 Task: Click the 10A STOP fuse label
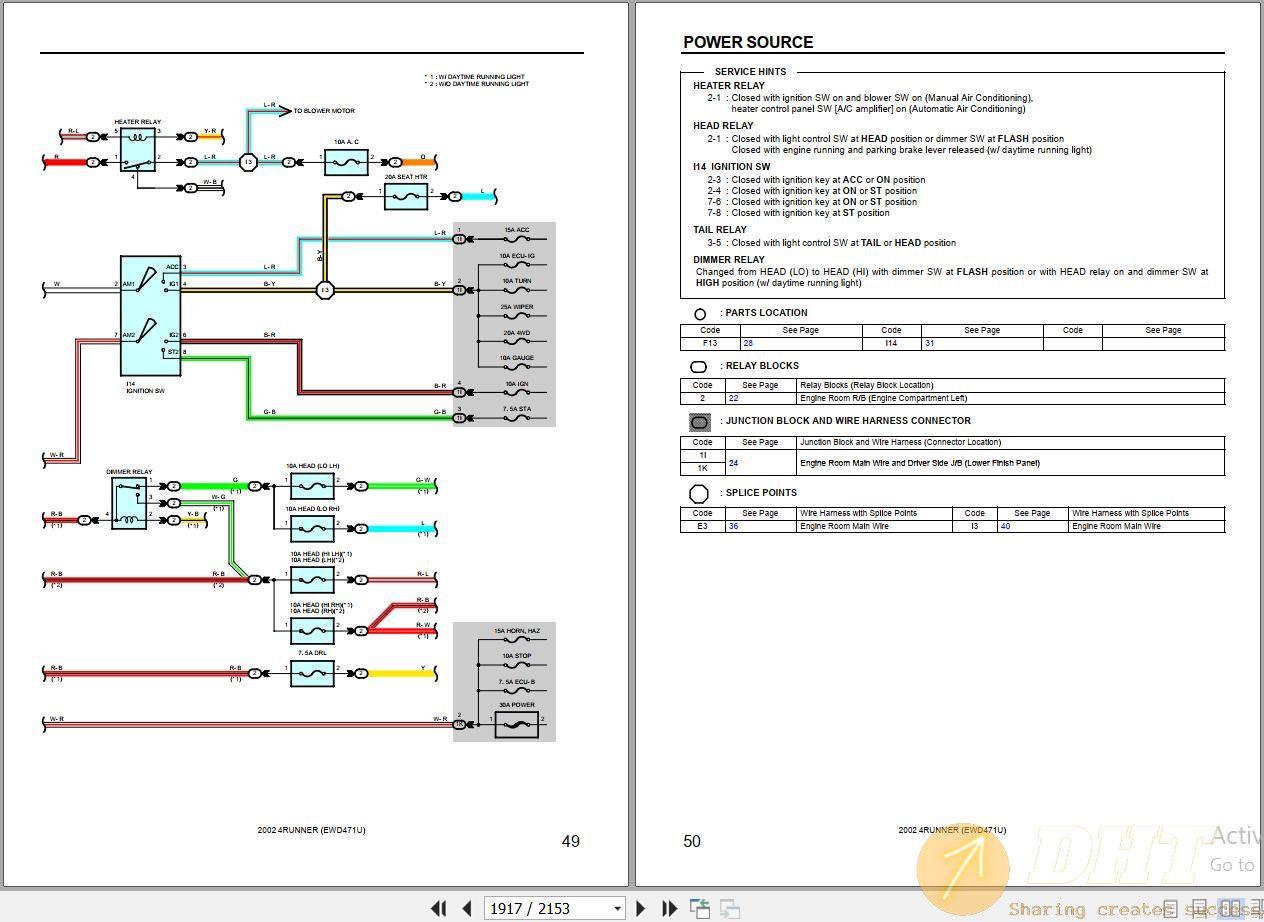(517, 656)
